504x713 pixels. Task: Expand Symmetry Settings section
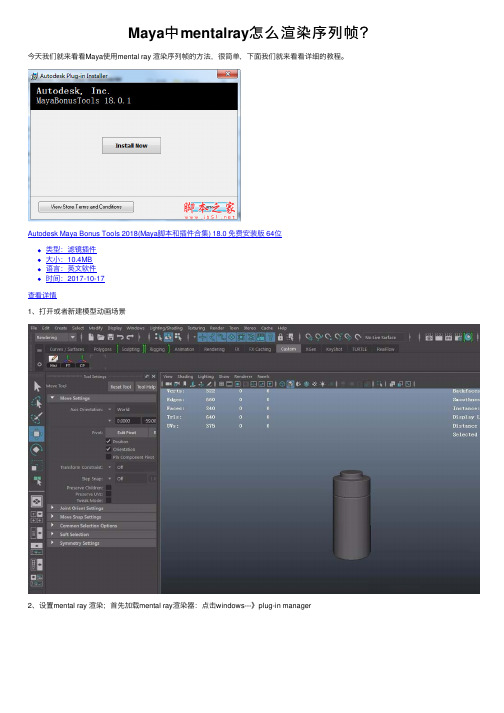point(102,543)
